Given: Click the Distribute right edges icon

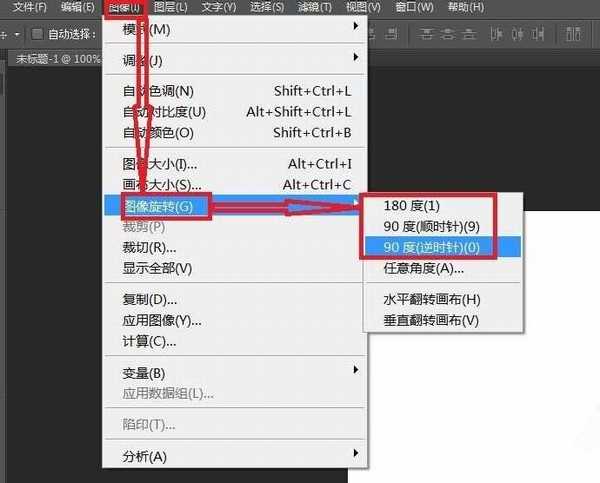Looking at the screenshot, I should tap(542, 34).
